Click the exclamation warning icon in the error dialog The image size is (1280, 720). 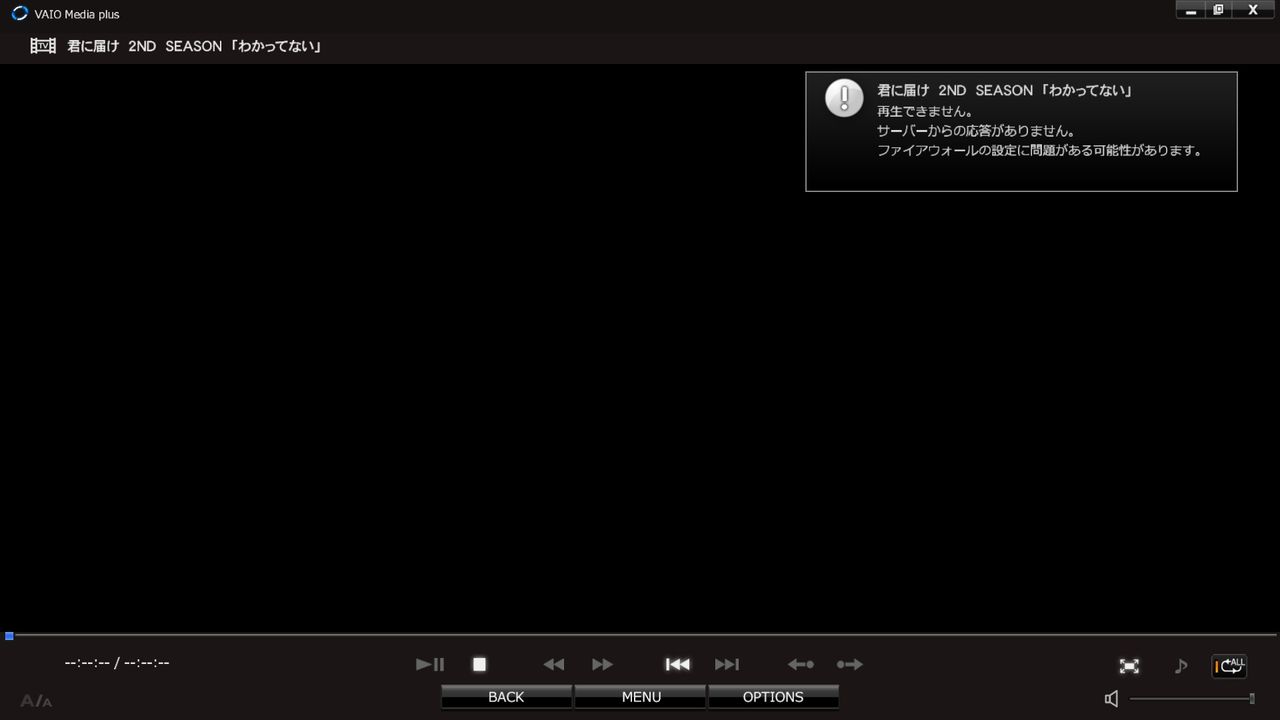844,98
